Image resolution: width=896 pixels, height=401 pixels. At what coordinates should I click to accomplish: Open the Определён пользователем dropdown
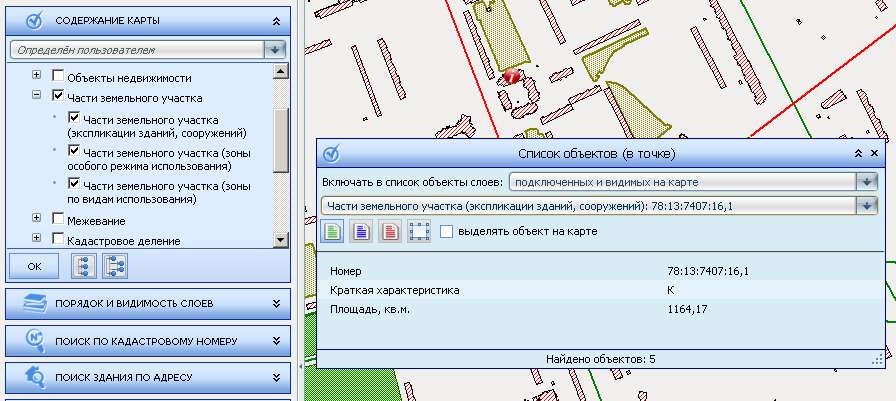click(x=275, y=50)
